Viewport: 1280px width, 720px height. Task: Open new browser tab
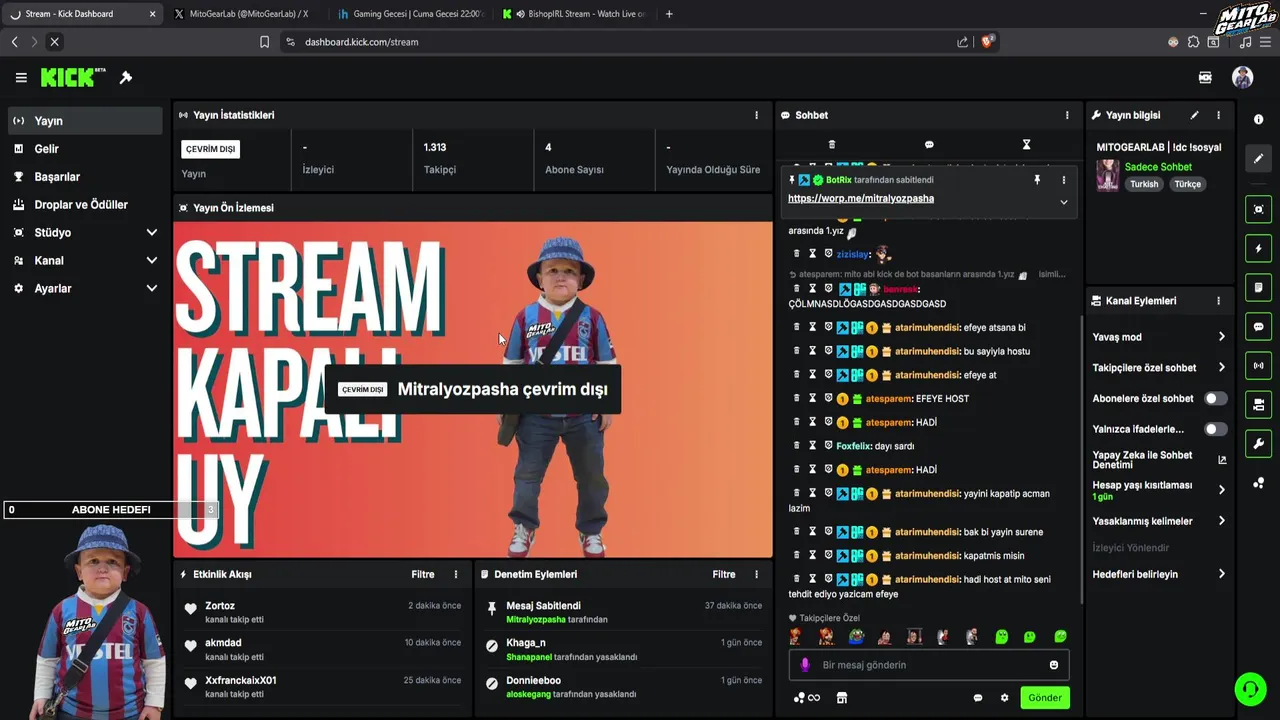coord(669,14)
